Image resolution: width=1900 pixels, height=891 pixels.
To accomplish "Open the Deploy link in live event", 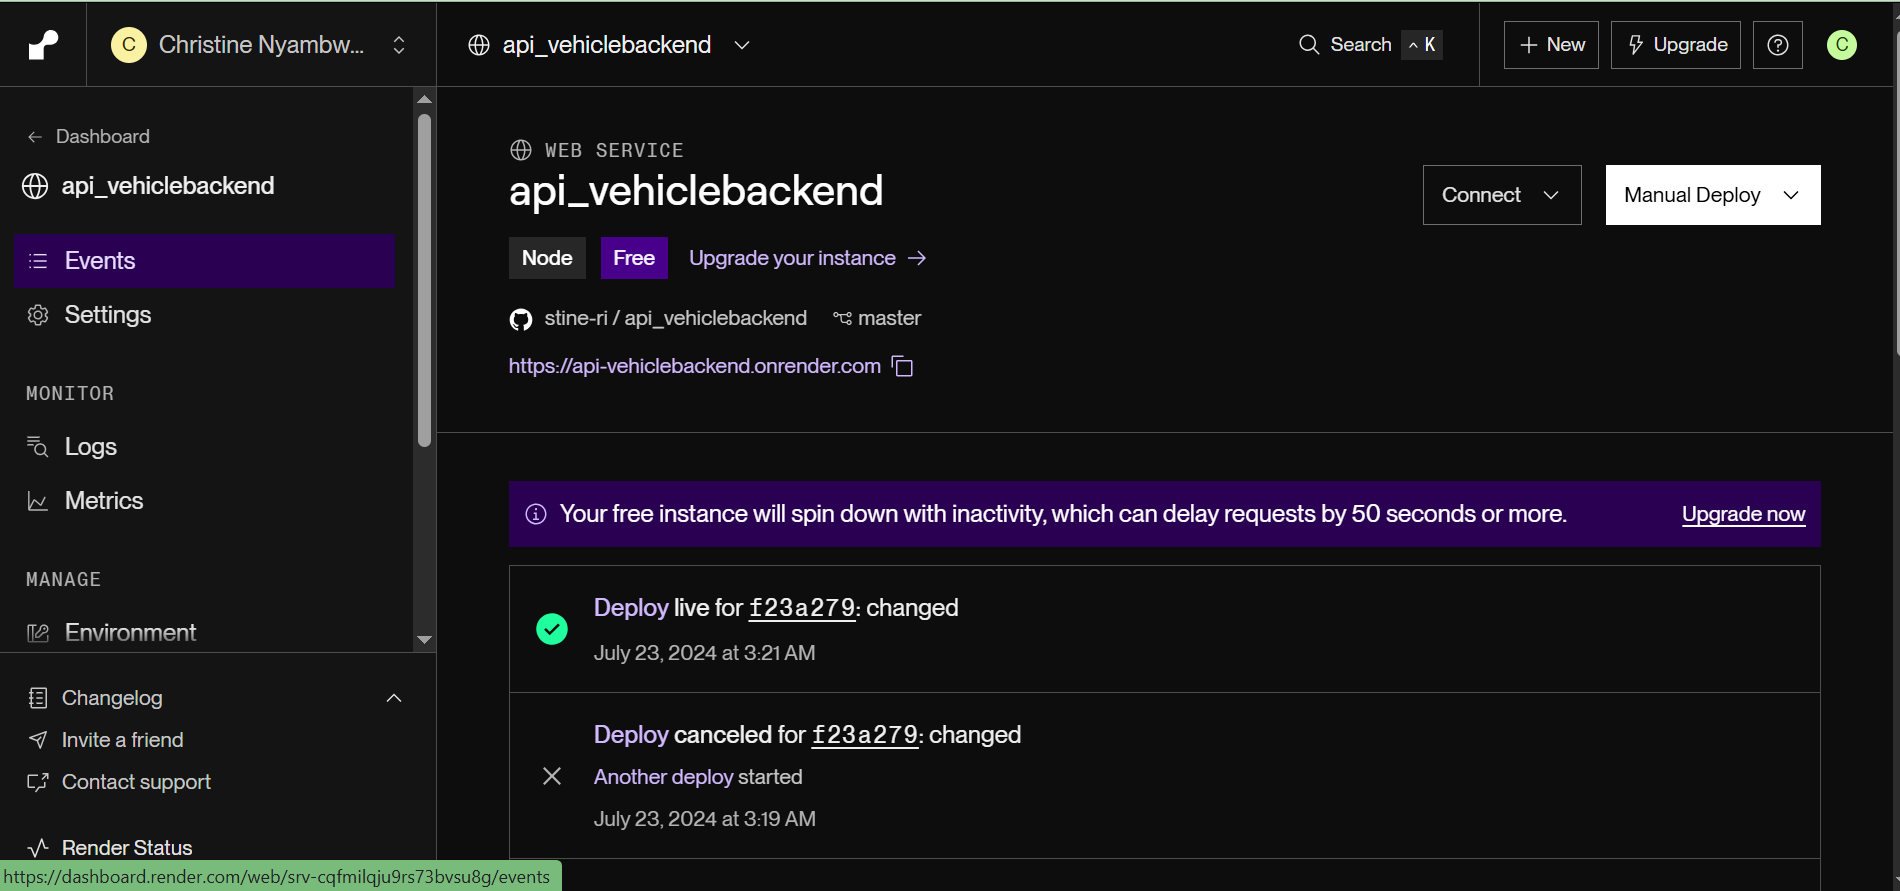I will [631, 608].
